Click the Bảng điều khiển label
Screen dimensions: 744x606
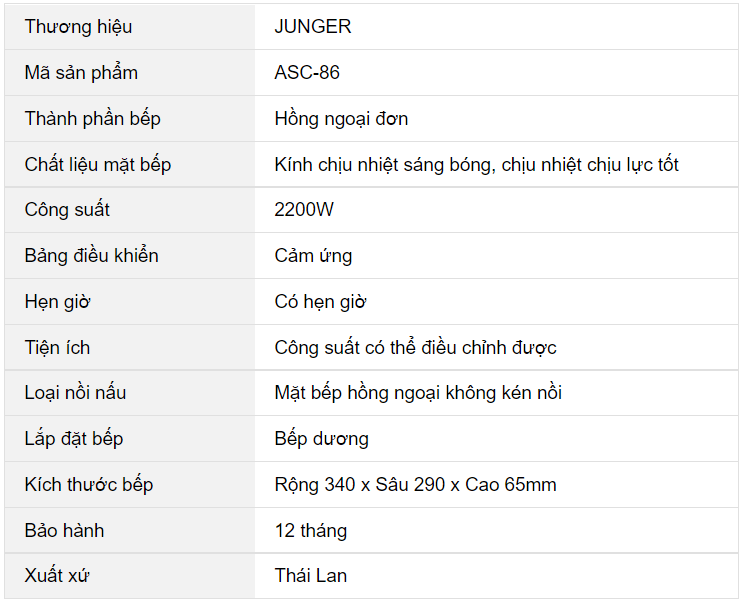pyautogui.click(x=92, y=256)
